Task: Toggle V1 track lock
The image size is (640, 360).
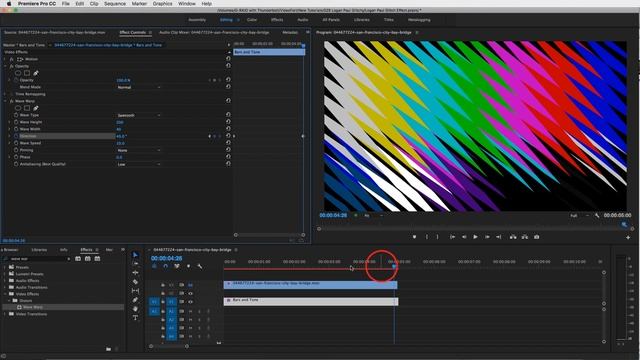Action: [x=163, y=302]
